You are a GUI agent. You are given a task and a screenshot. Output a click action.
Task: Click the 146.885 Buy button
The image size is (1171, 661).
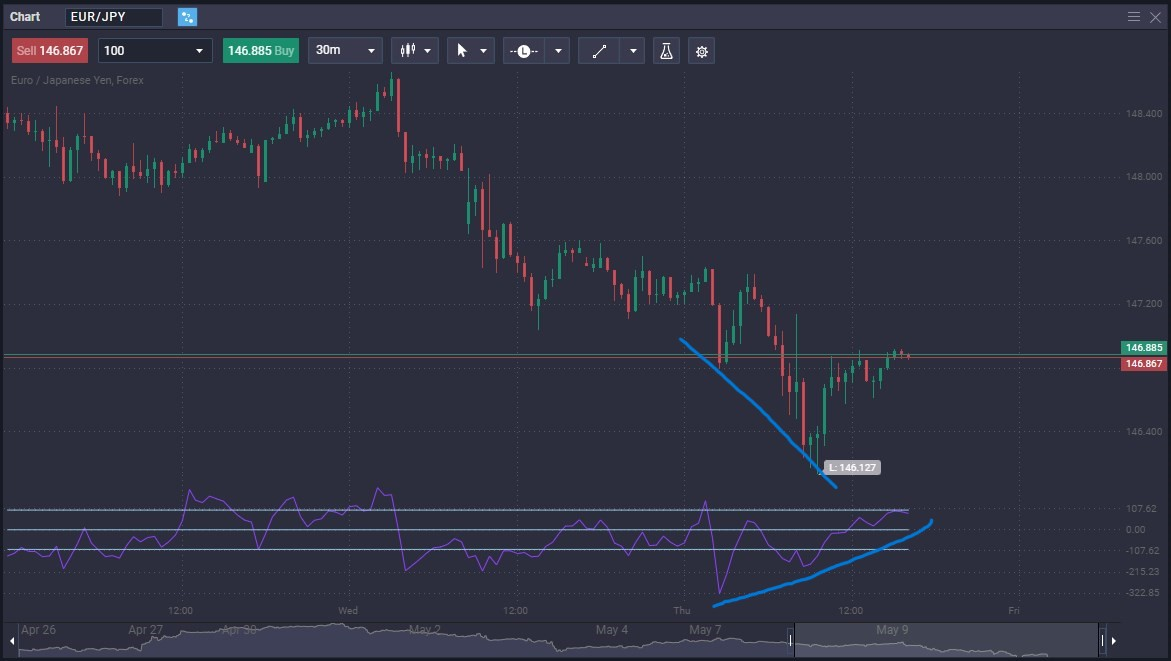(x=260, y=50)
